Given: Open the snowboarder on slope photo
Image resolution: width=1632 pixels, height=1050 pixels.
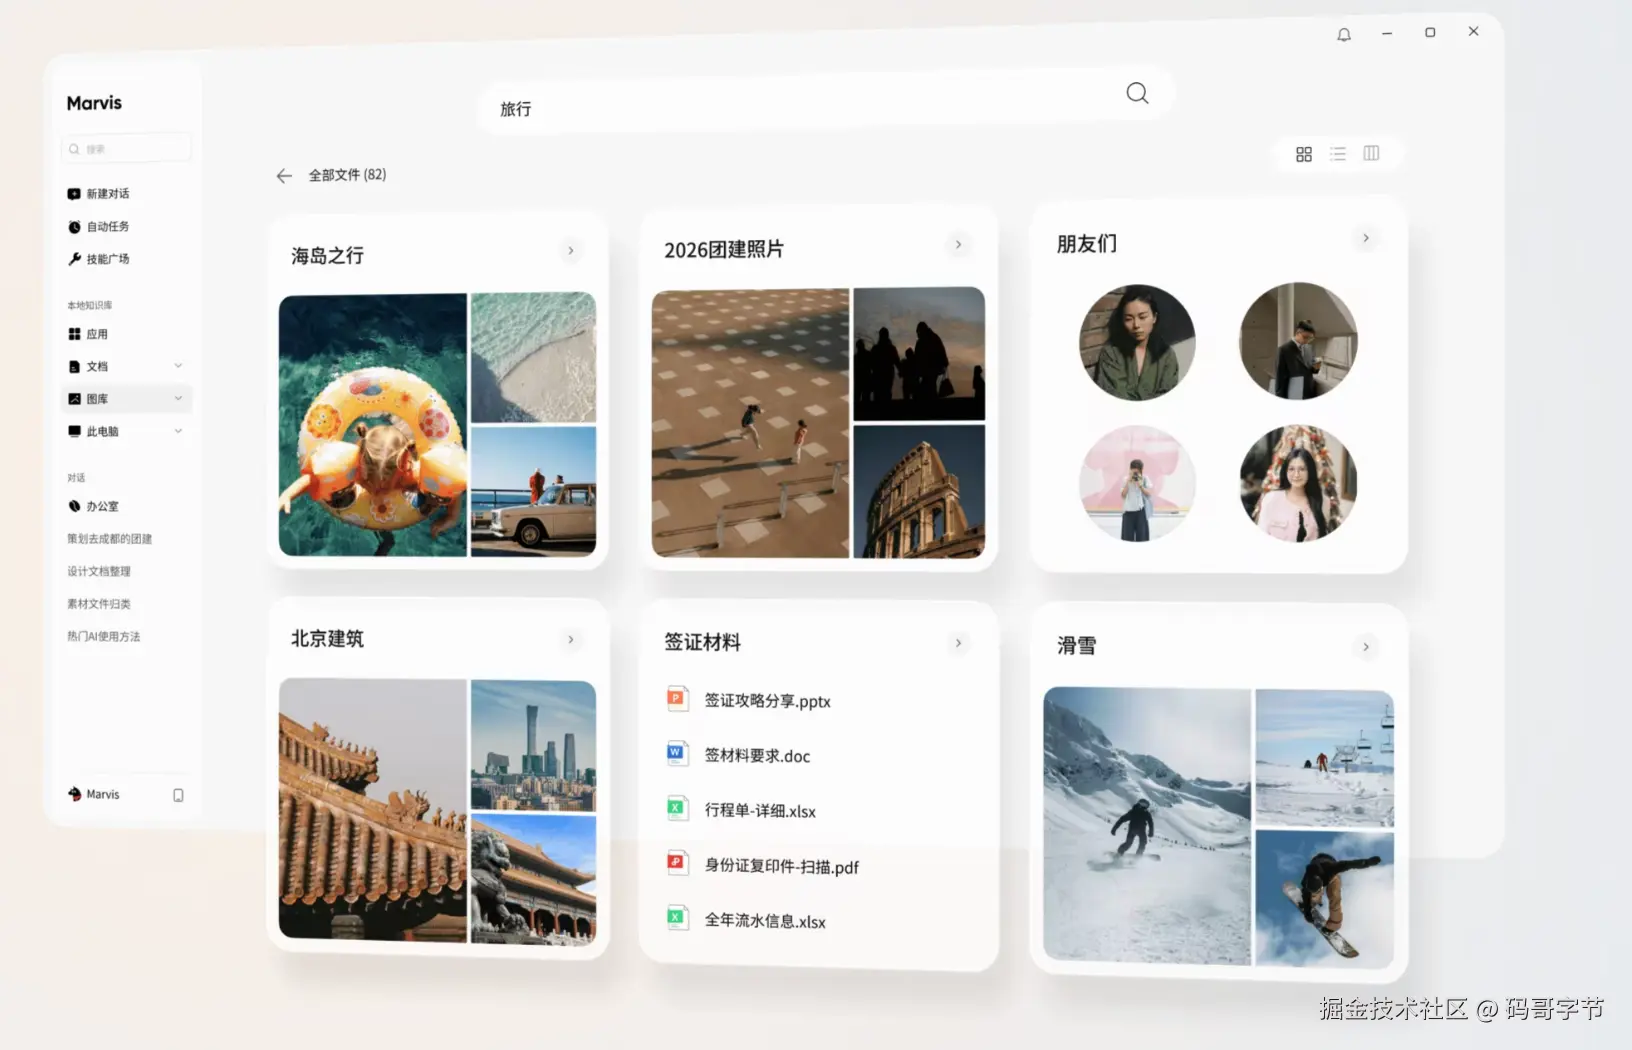Looking at the screenshot, I should coord(1147,826).
